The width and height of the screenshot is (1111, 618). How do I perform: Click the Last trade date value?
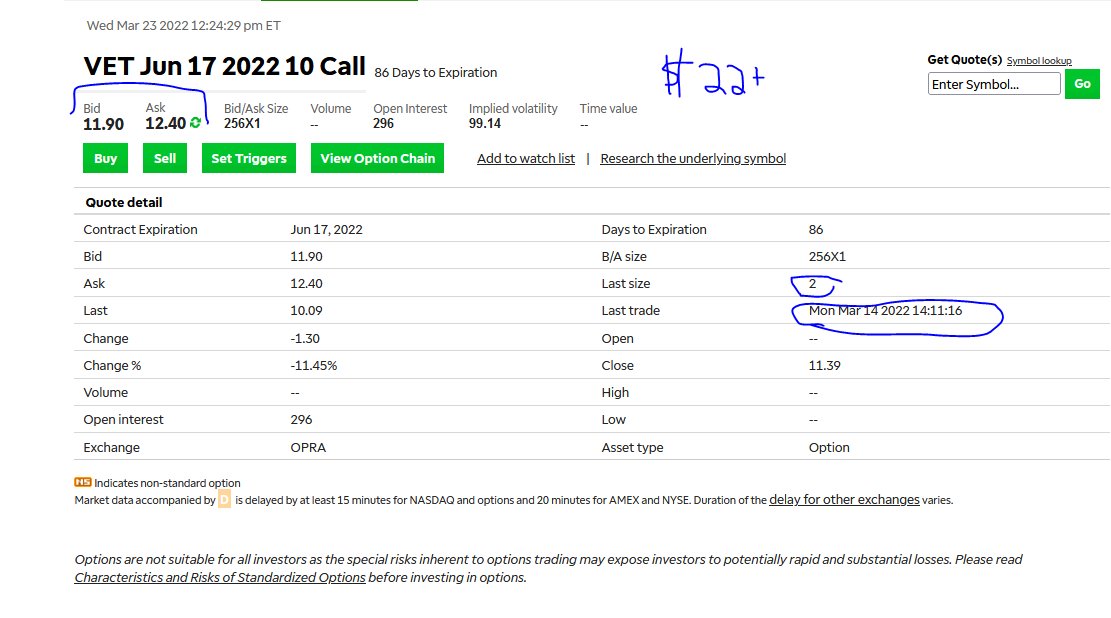(x=886, y=310)
